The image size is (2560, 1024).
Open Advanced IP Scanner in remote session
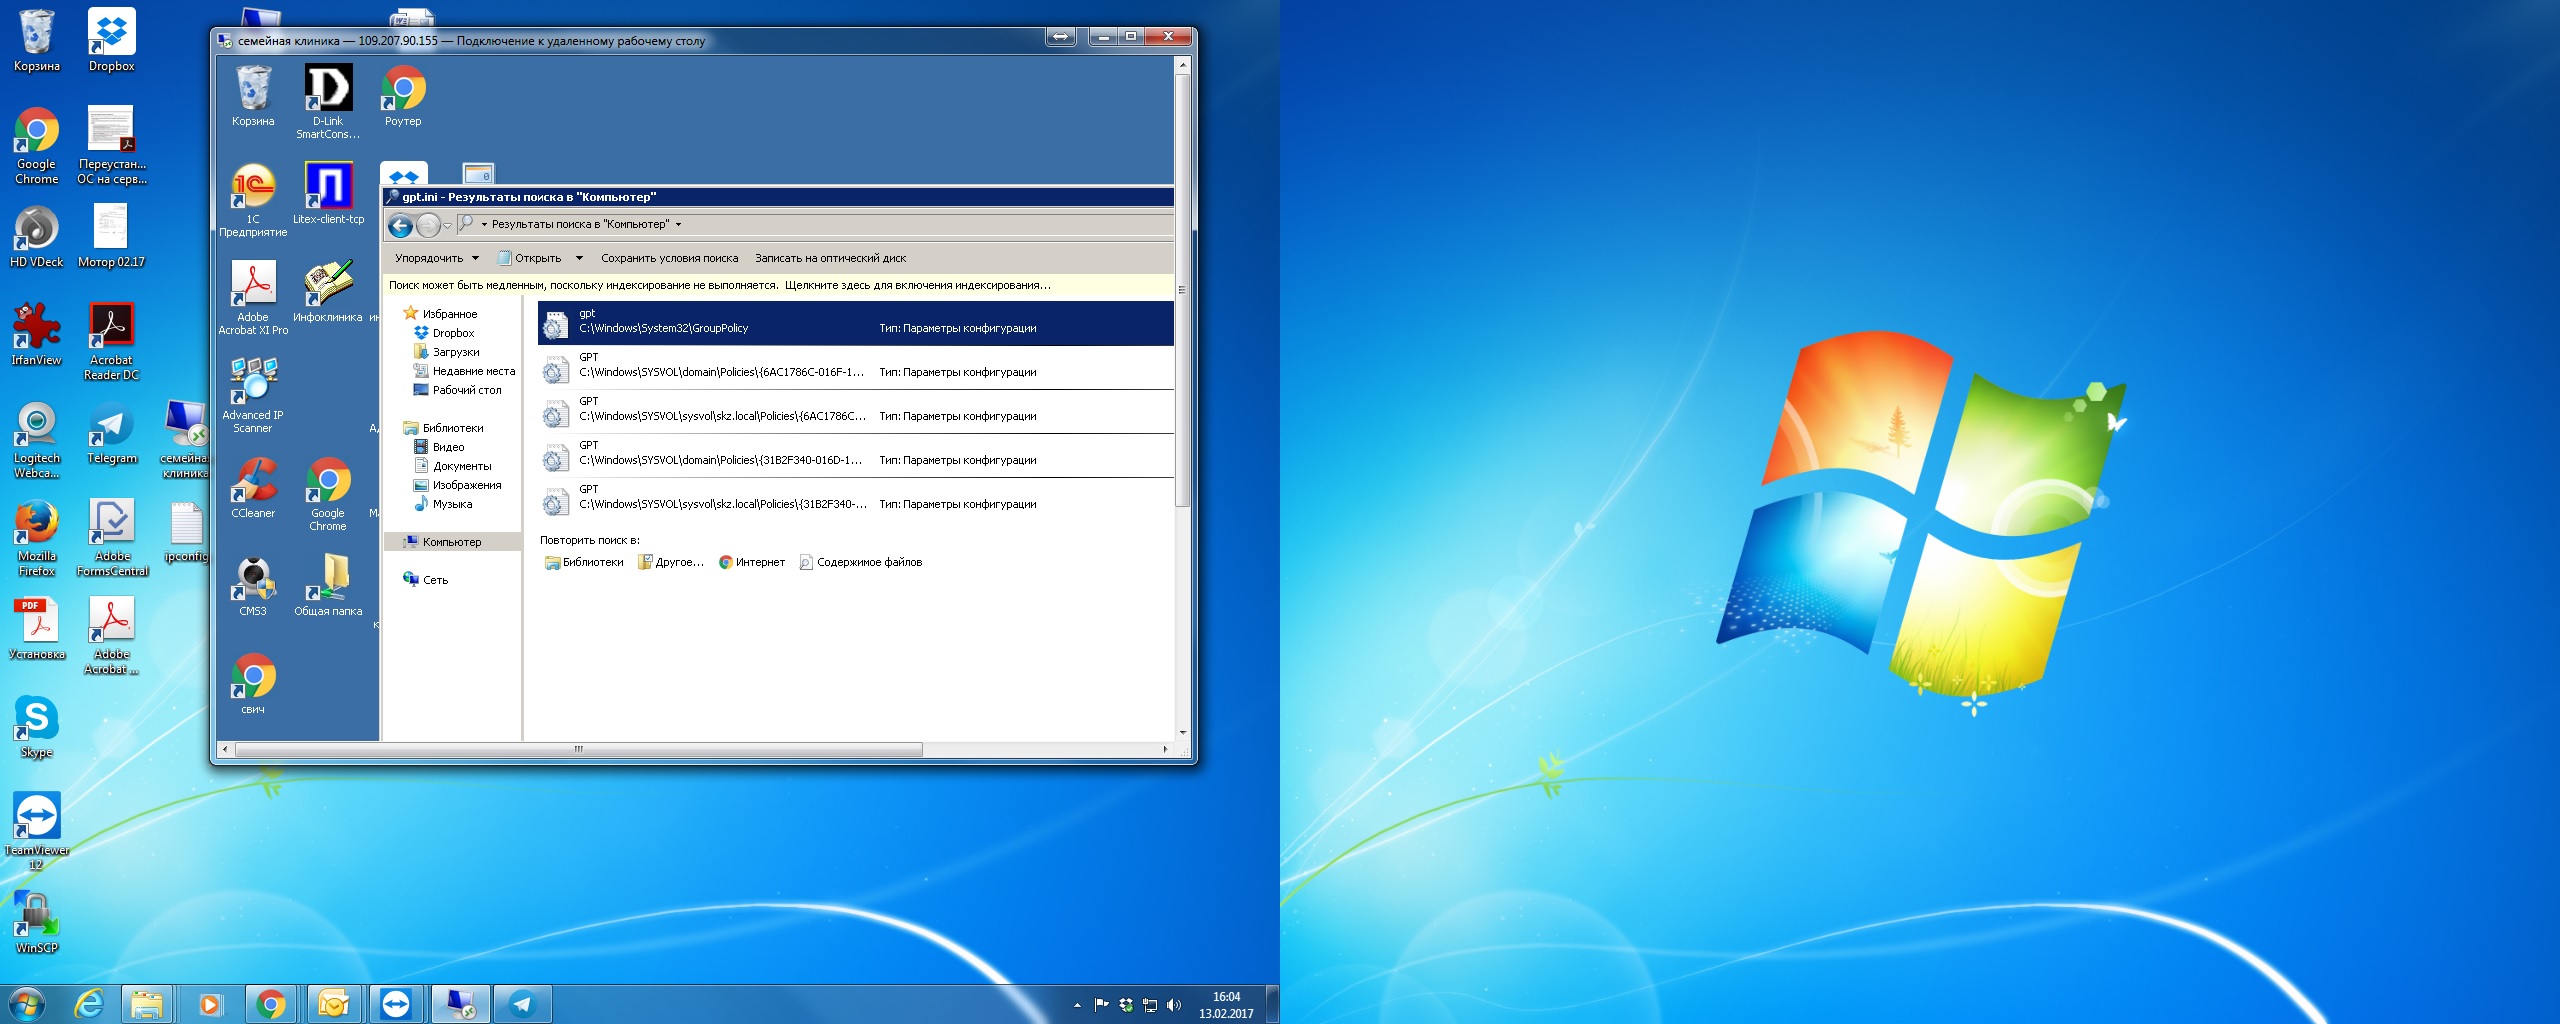point(253,395)
